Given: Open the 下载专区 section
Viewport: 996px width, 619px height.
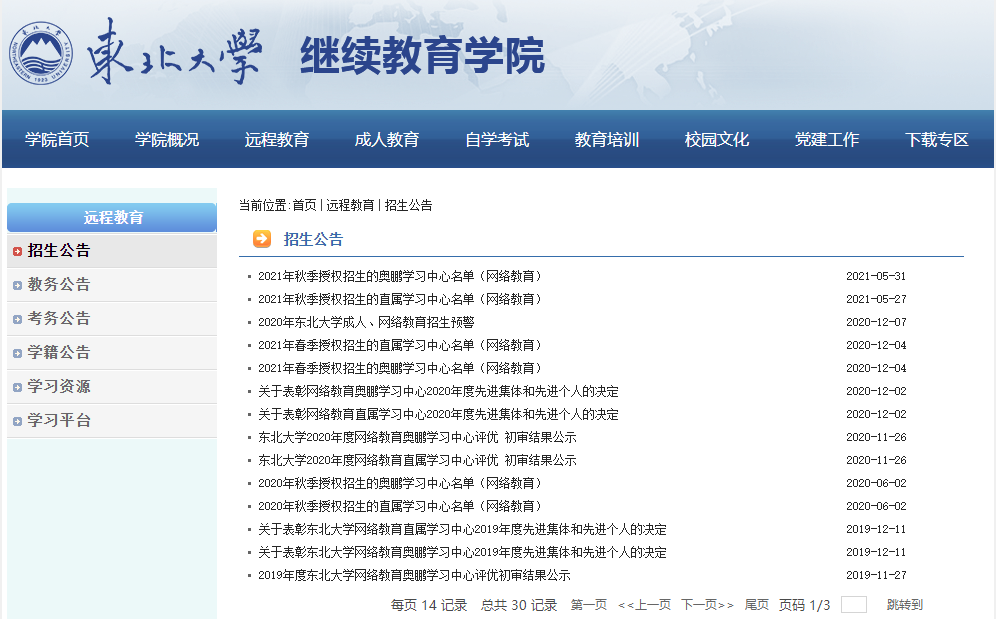Looking at the screenshot, I should 936,140.
